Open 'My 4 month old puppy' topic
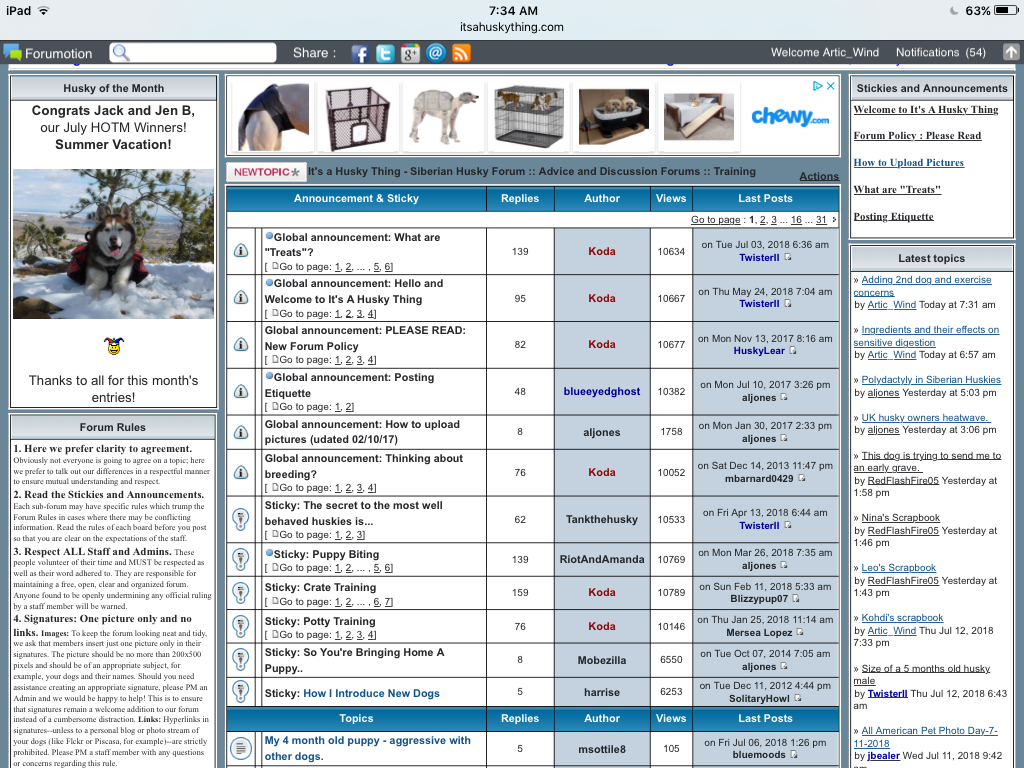 (368, 748)
